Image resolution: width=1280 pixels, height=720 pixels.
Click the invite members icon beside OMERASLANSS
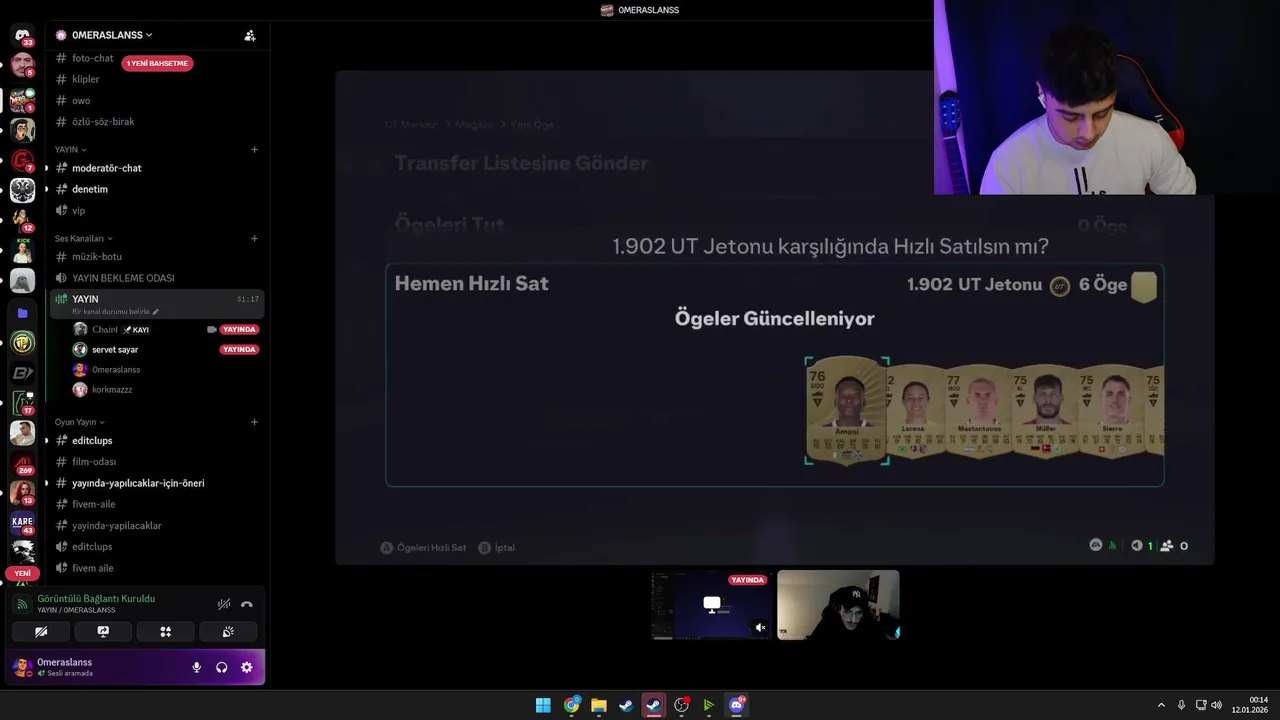250,35
